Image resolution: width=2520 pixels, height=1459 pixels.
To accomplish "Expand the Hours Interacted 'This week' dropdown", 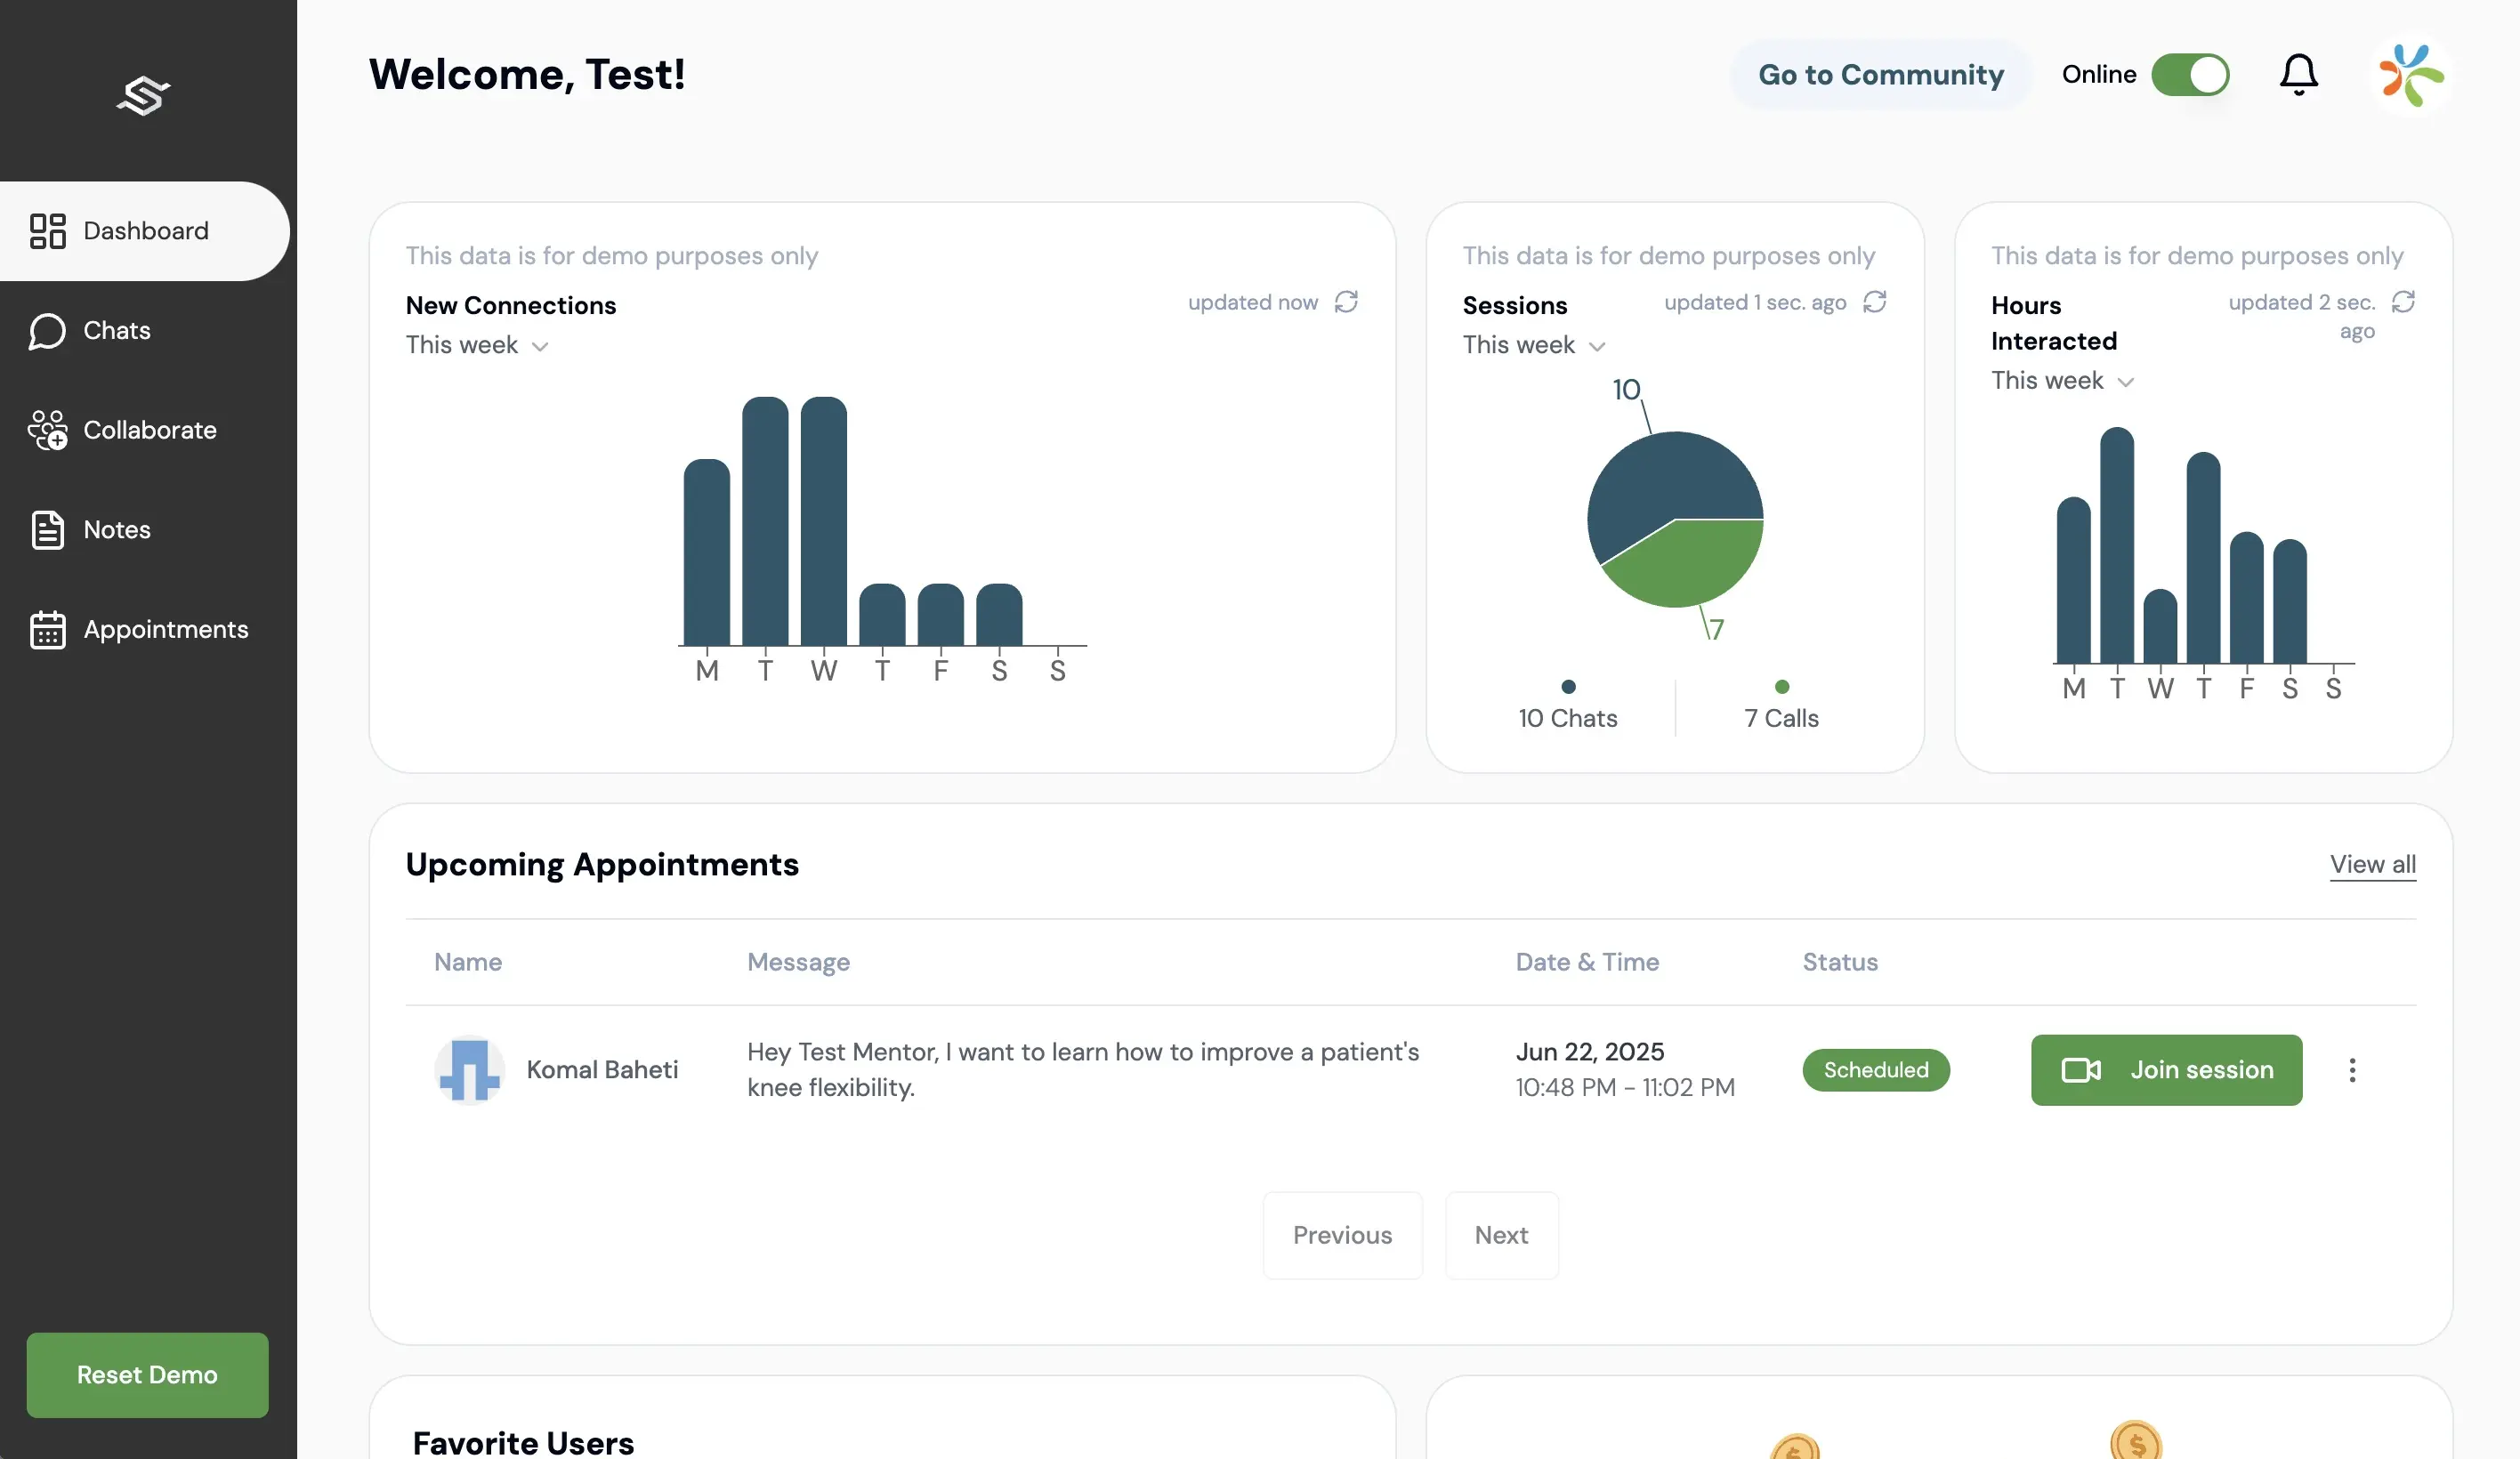I will 2062,381.
